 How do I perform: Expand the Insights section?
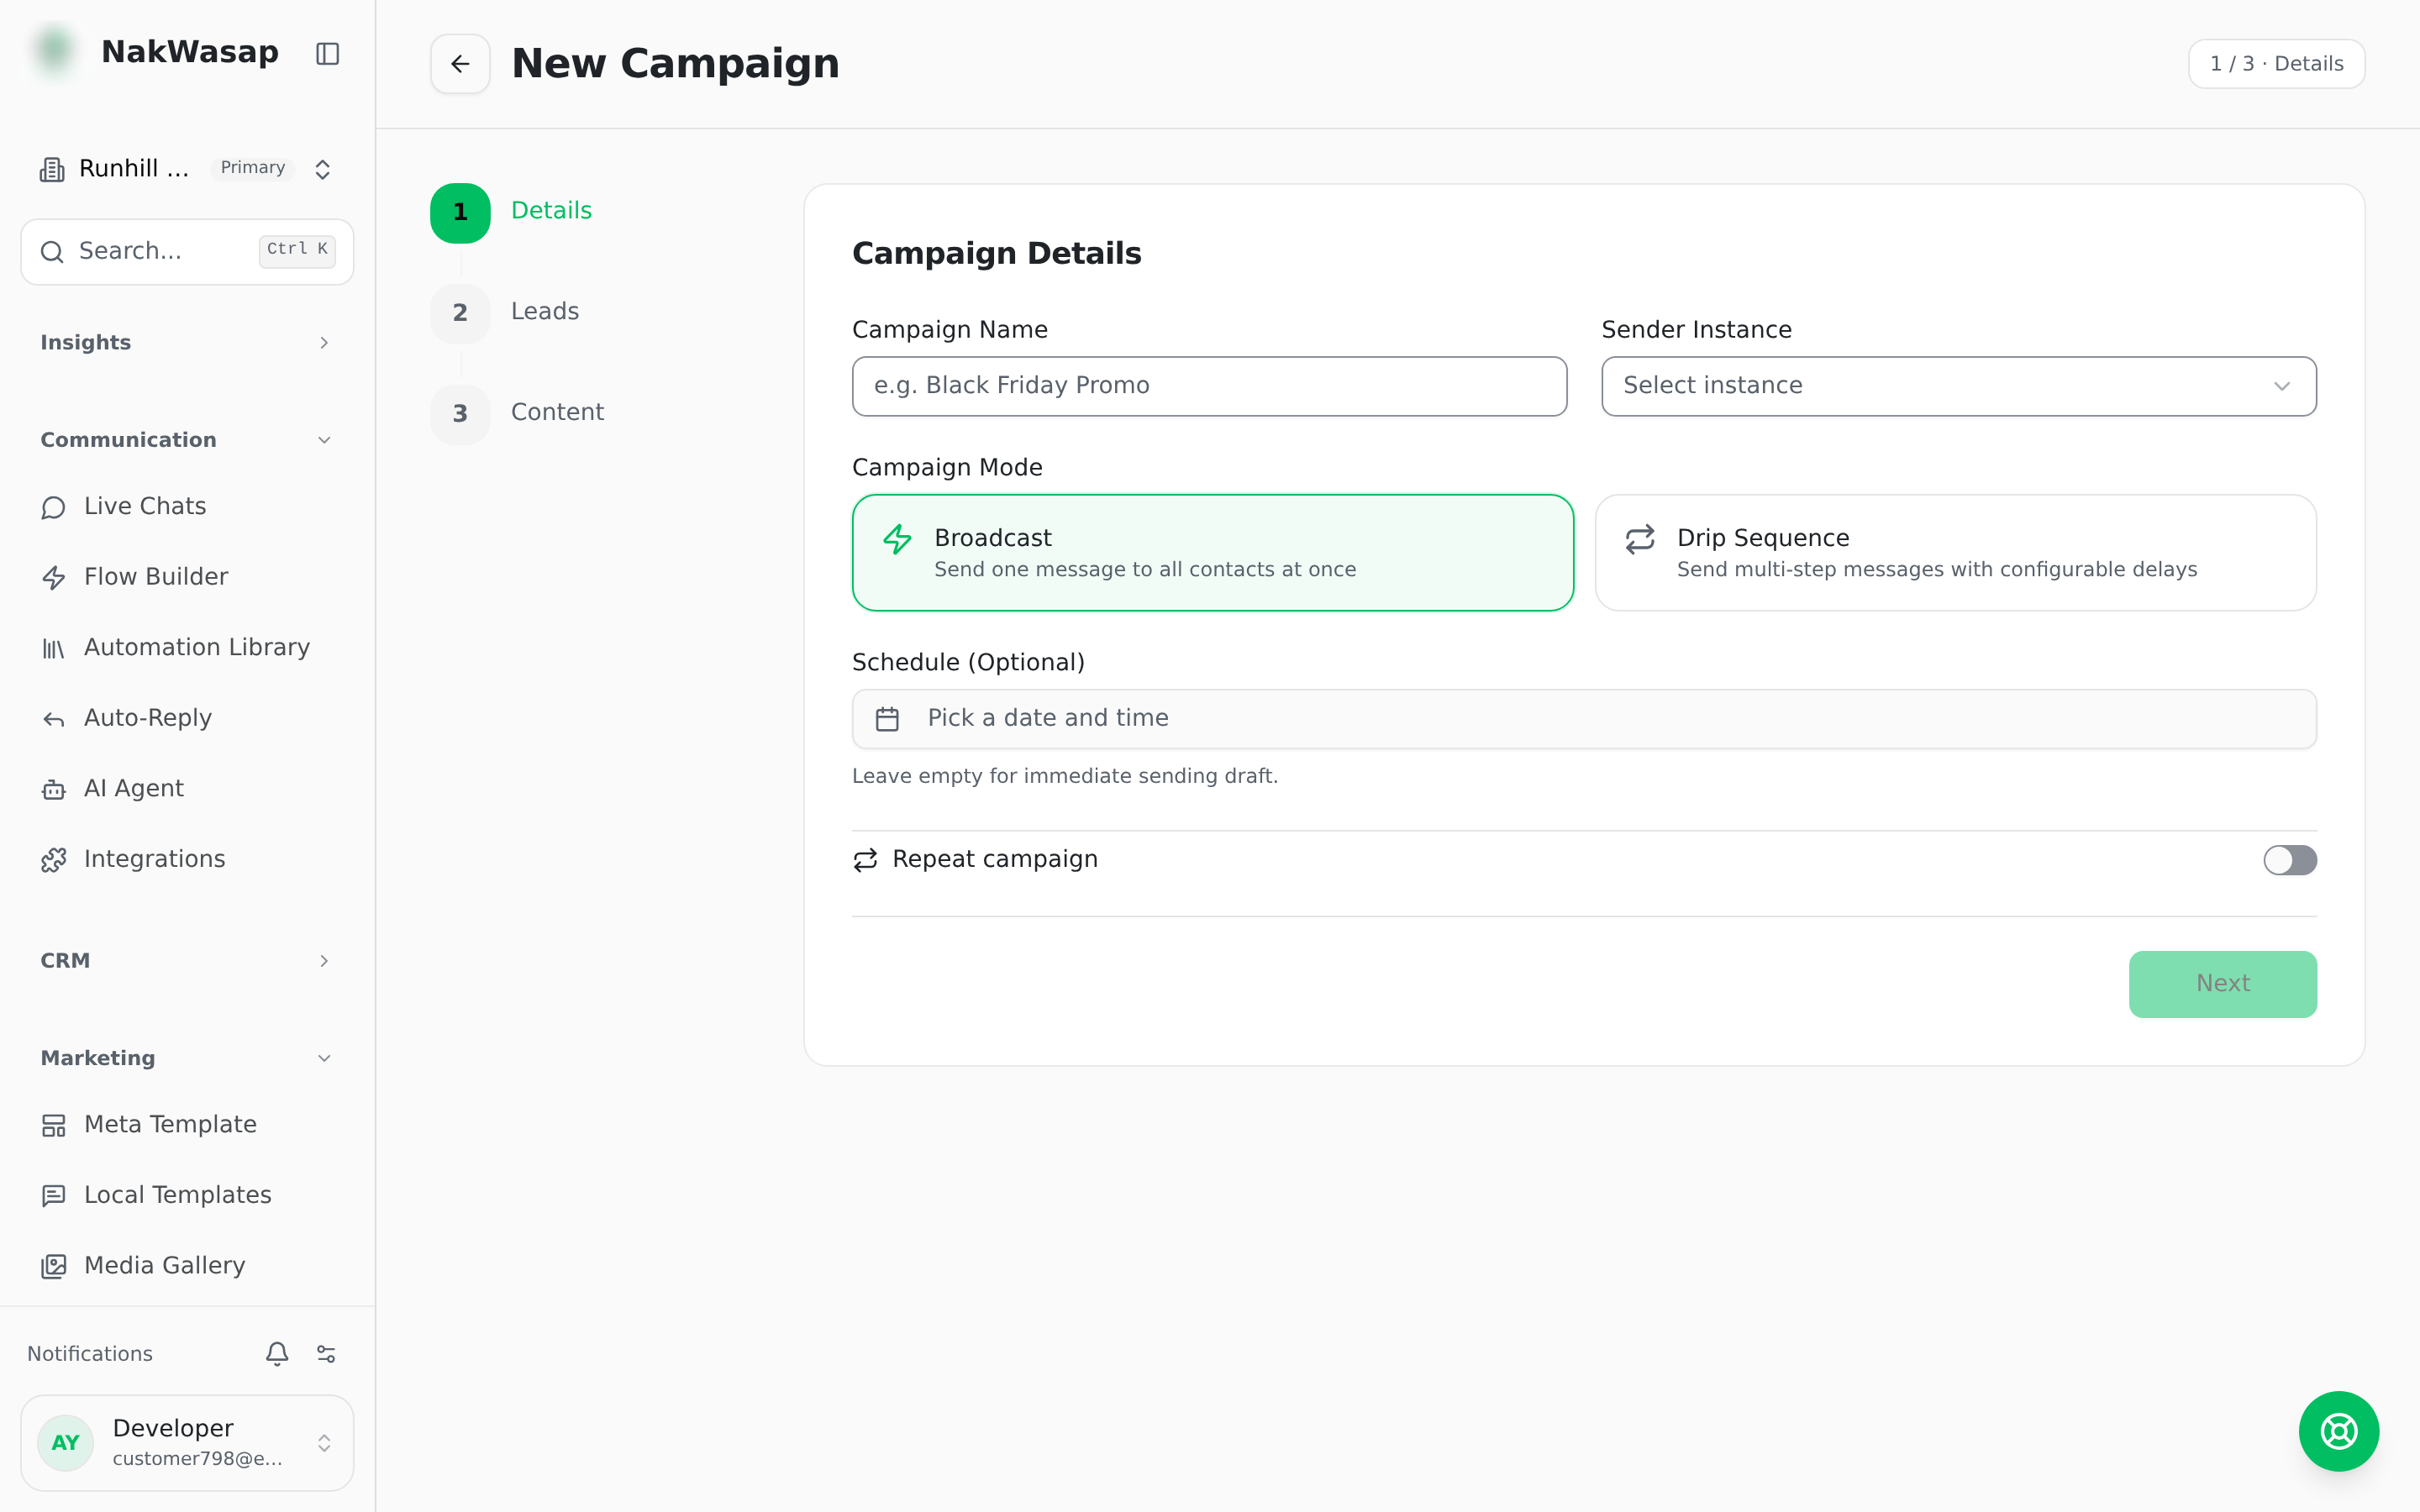point(186,343)
